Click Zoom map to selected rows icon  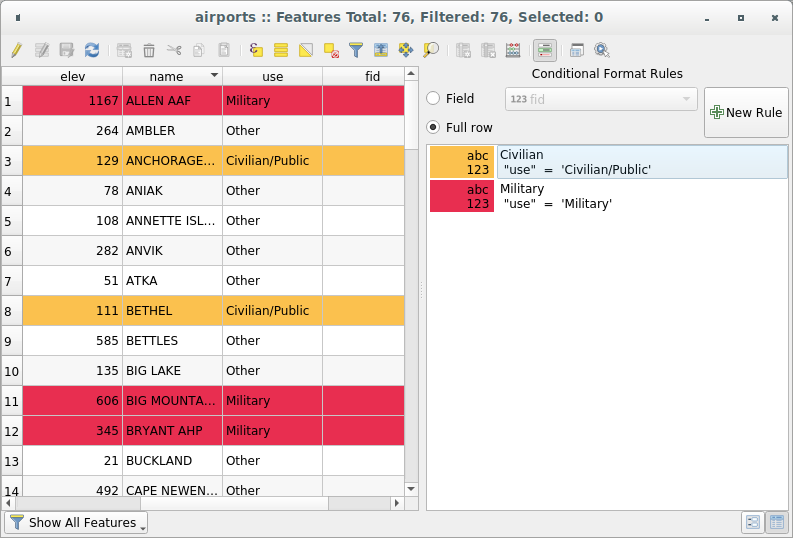(431, 49)
